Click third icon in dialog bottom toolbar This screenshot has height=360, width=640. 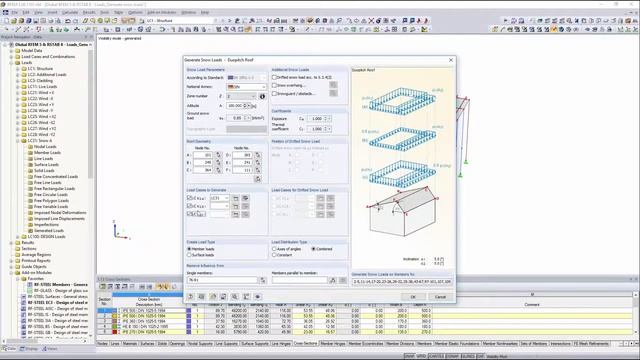pos(213,297)
